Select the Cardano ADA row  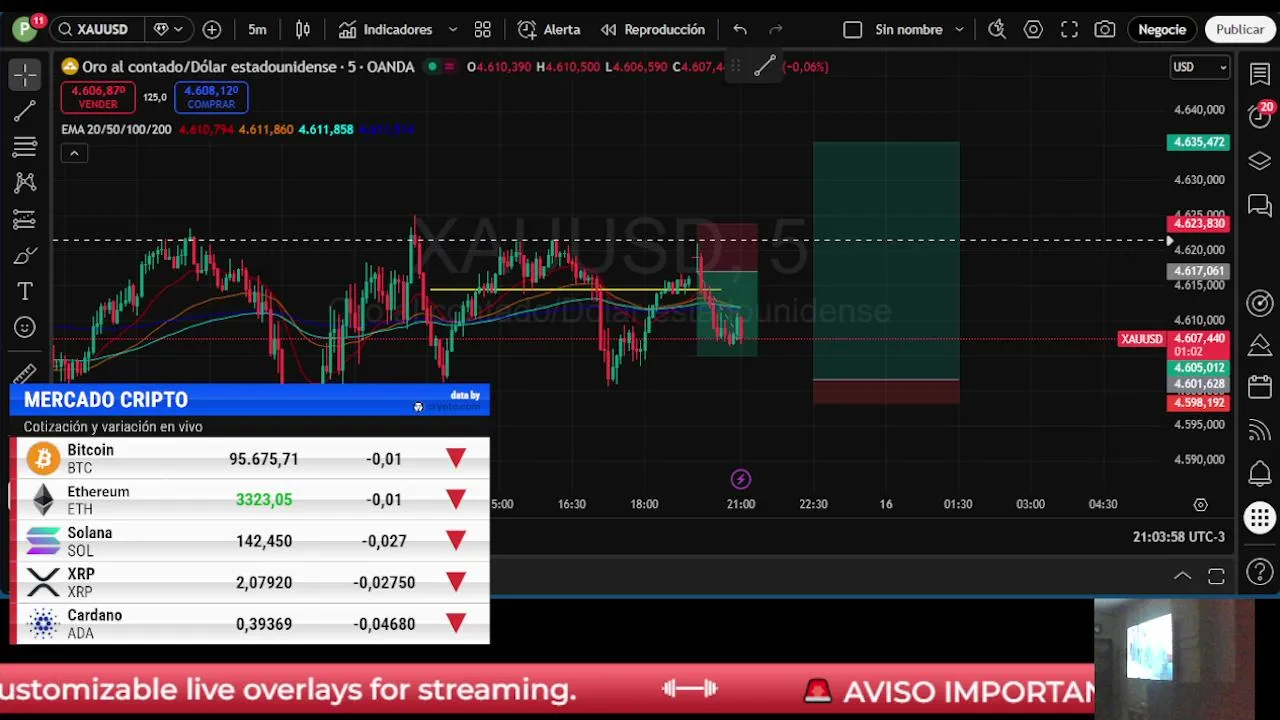tap(250, 624)
